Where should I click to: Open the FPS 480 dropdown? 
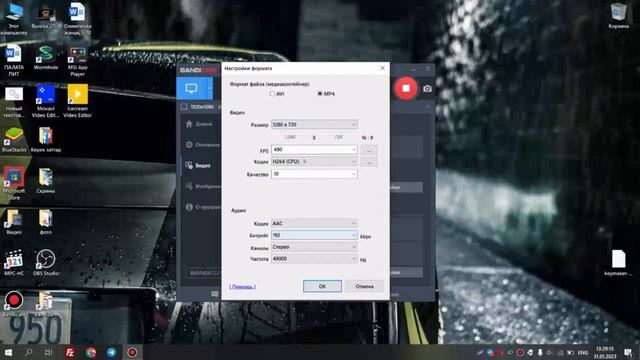coord(314,150)
